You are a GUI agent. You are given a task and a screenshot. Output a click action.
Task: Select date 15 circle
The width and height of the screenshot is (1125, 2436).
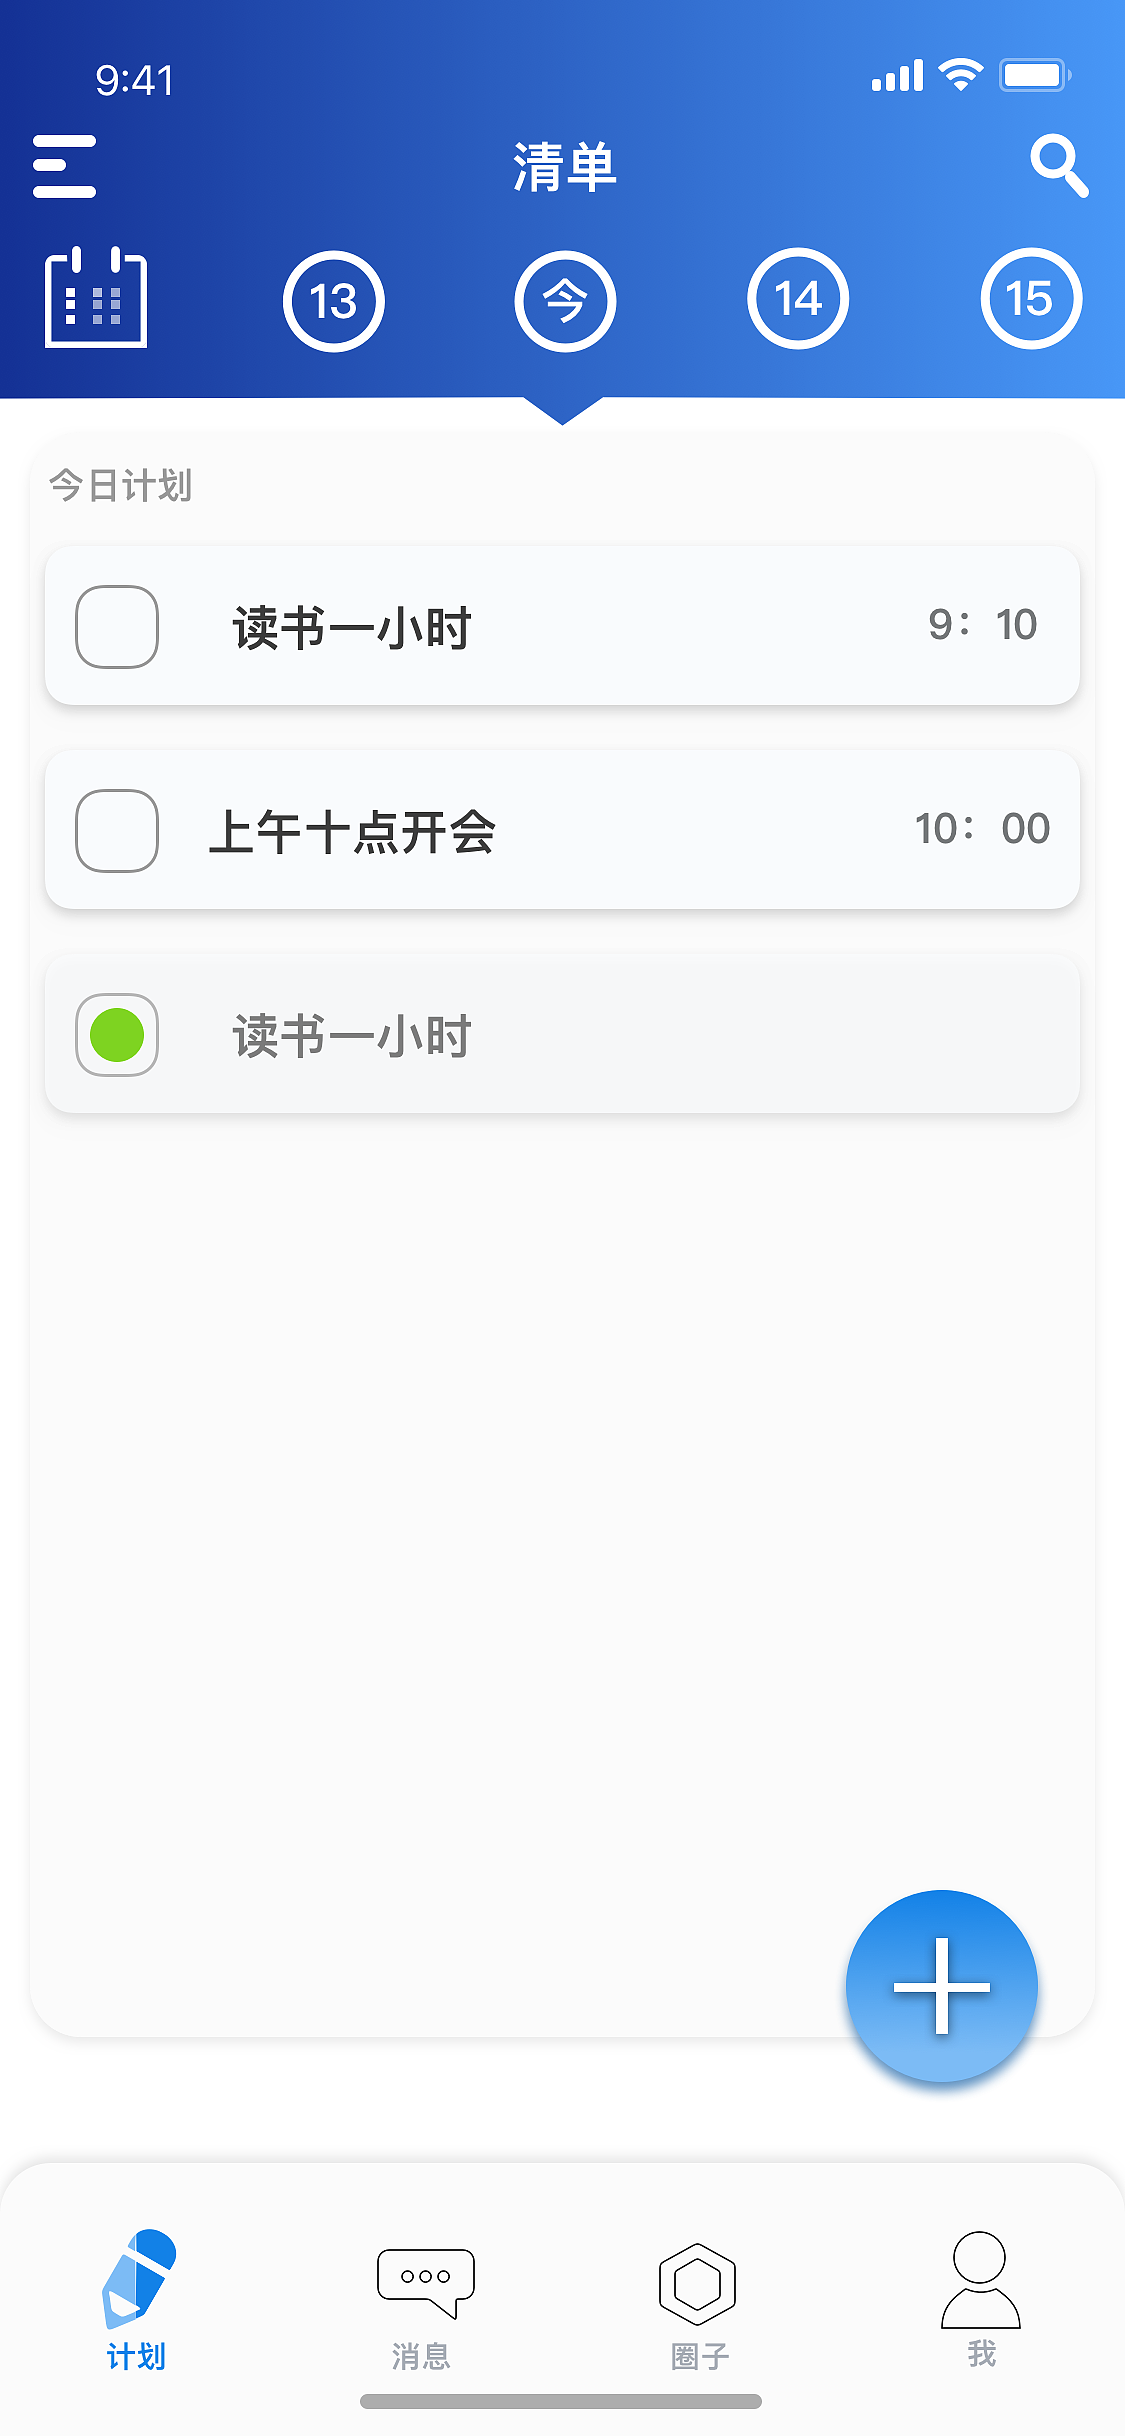(1030, 299)
